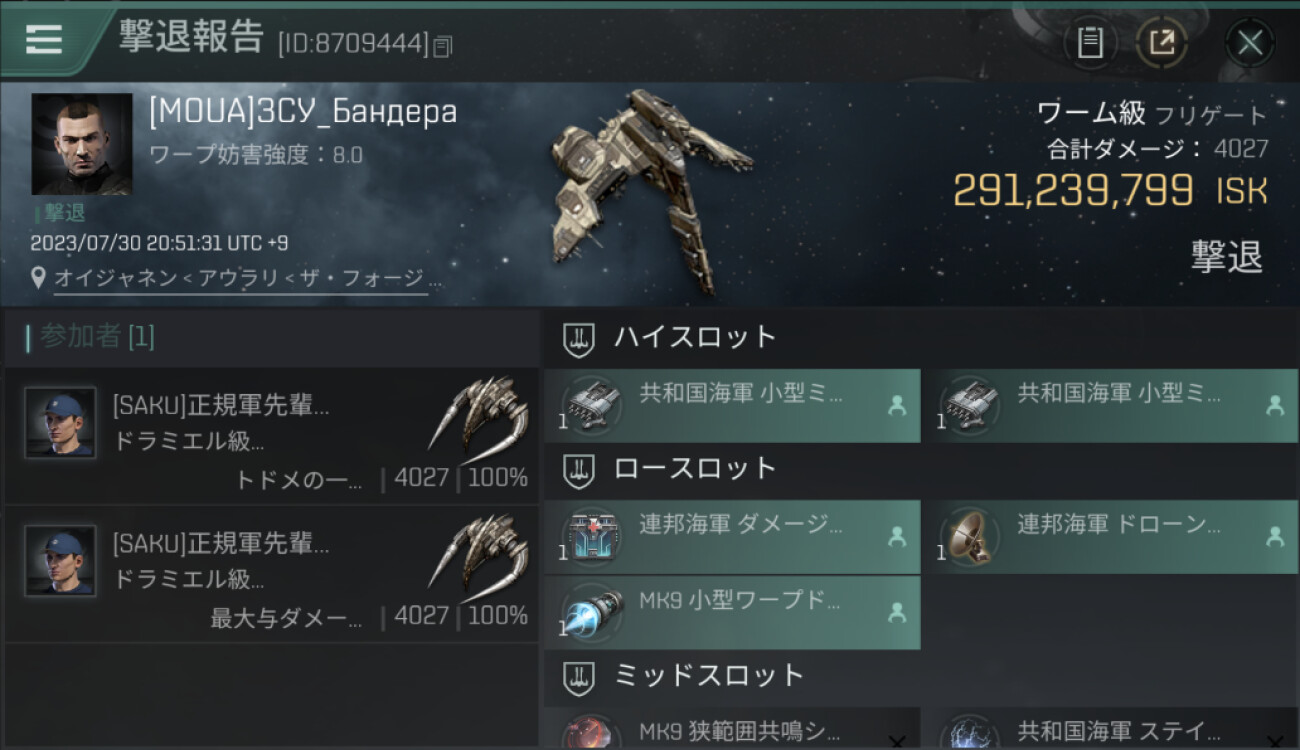Screen dimensions: 1300x750
Task: Select the 連邦海軍 ドローン antenna icon
Action: (x=968, y=537)
